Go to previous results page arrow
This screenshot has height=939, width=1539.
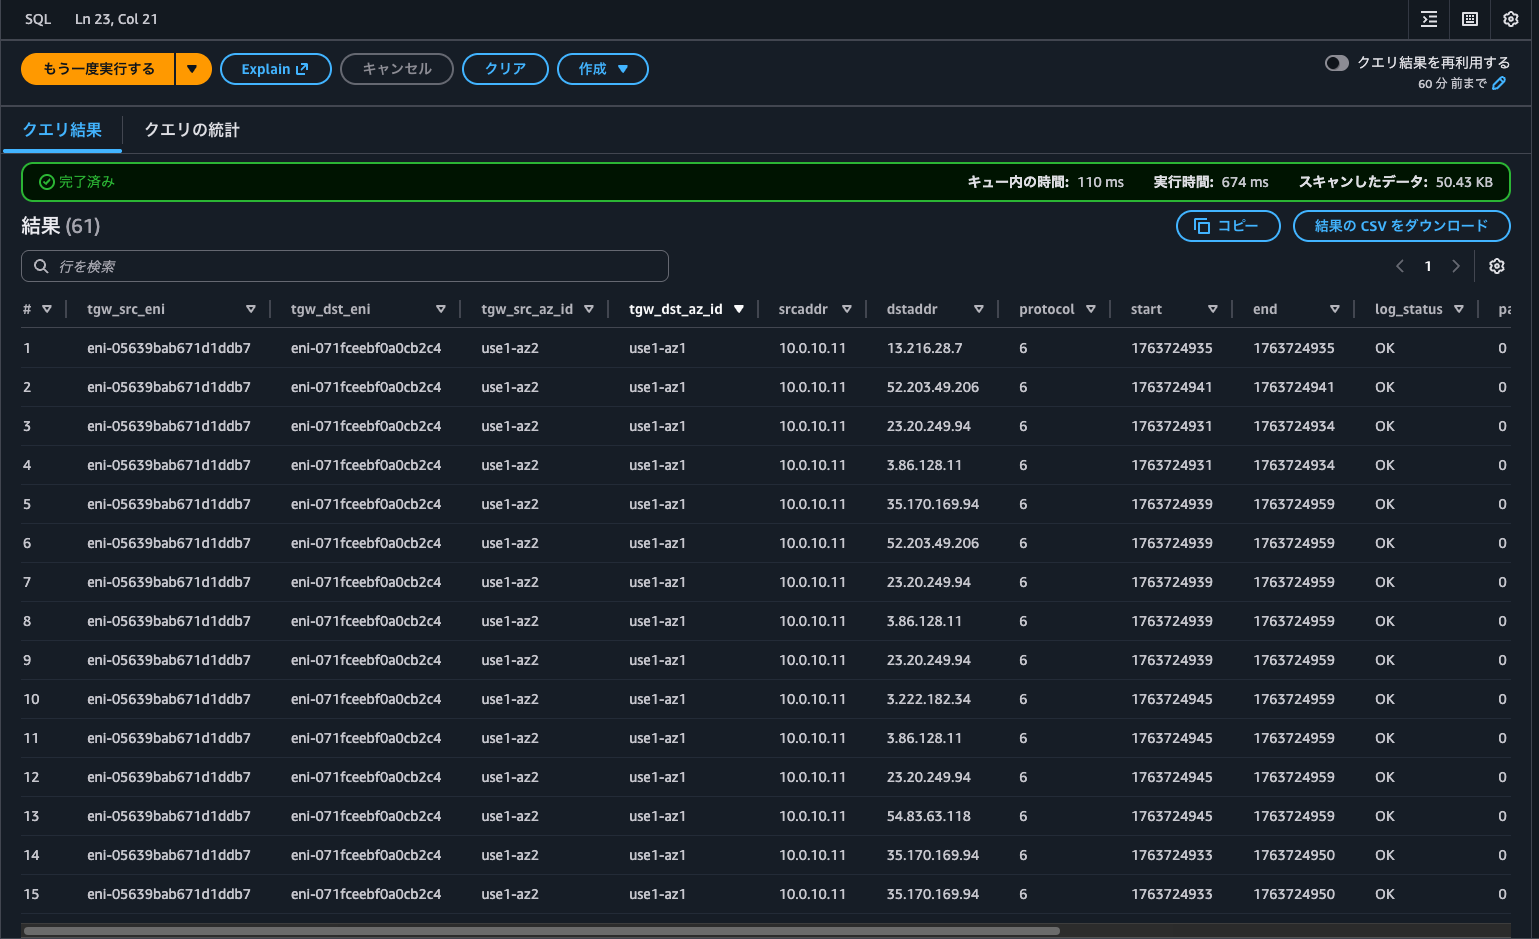pyautogui.click(x=1400, y=266)
